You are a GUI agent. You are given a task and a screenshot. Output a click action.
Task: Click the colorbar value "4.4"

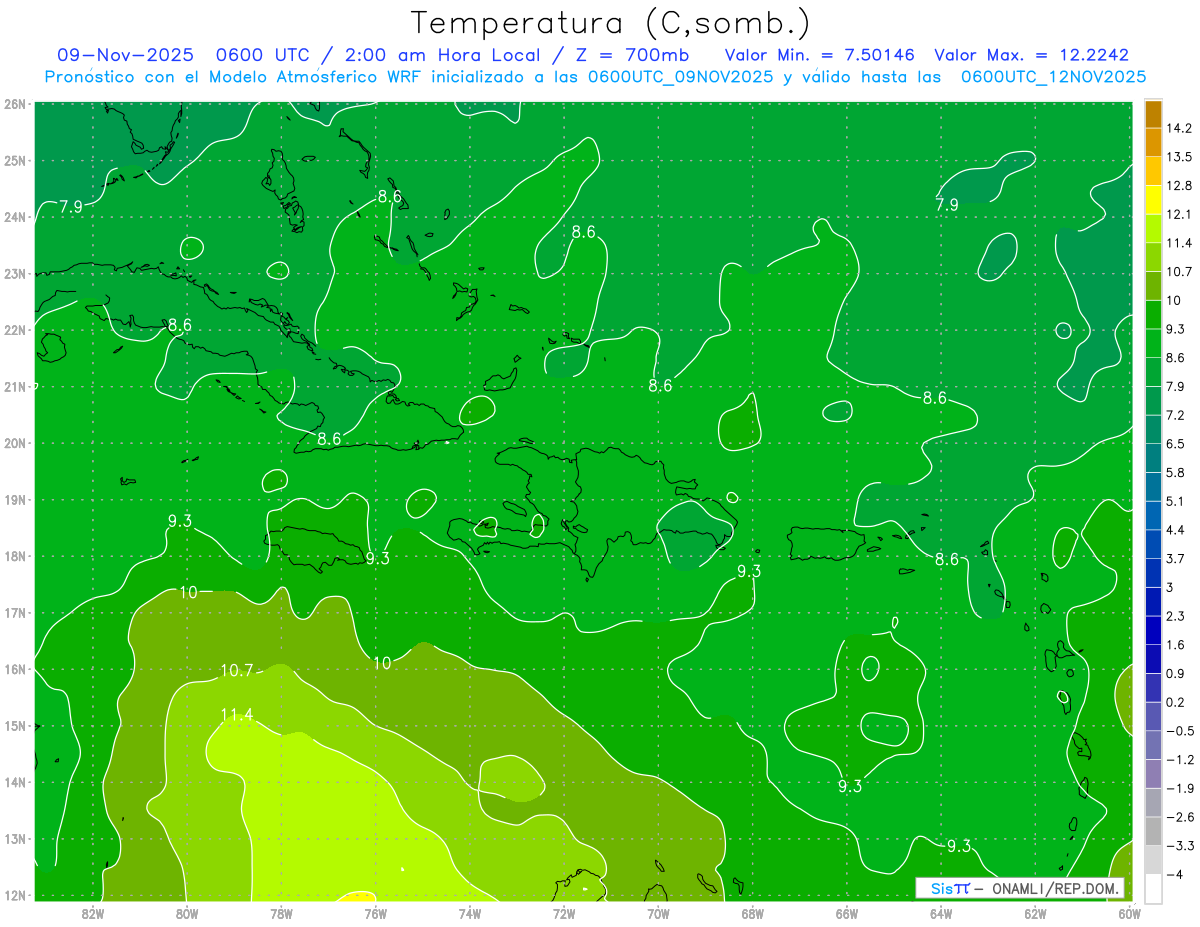point(1176,530)
